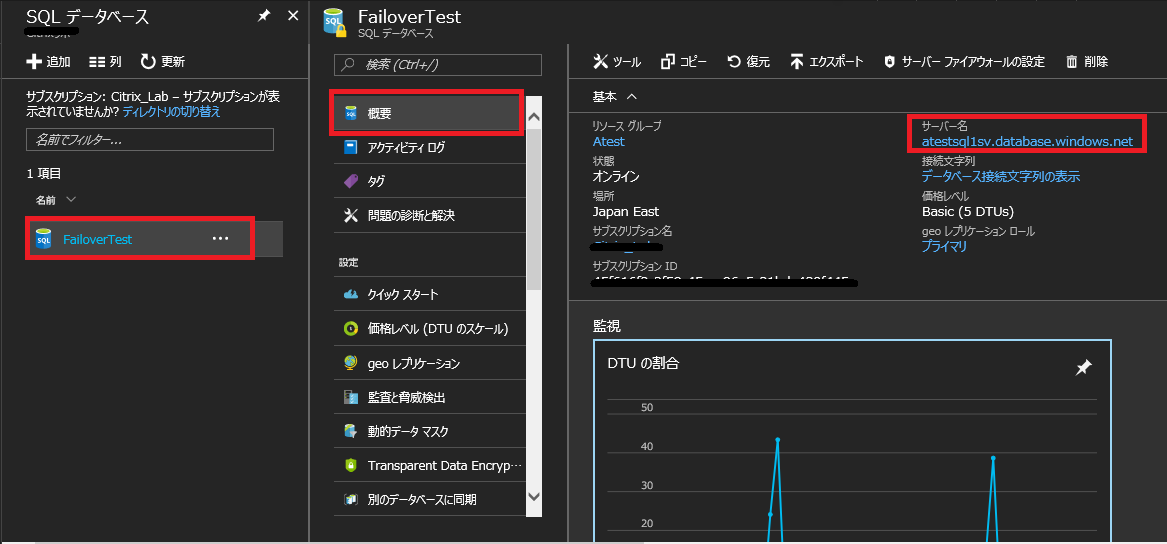Open 価格レベル (DTU のスケール) item

coord(429,328)
